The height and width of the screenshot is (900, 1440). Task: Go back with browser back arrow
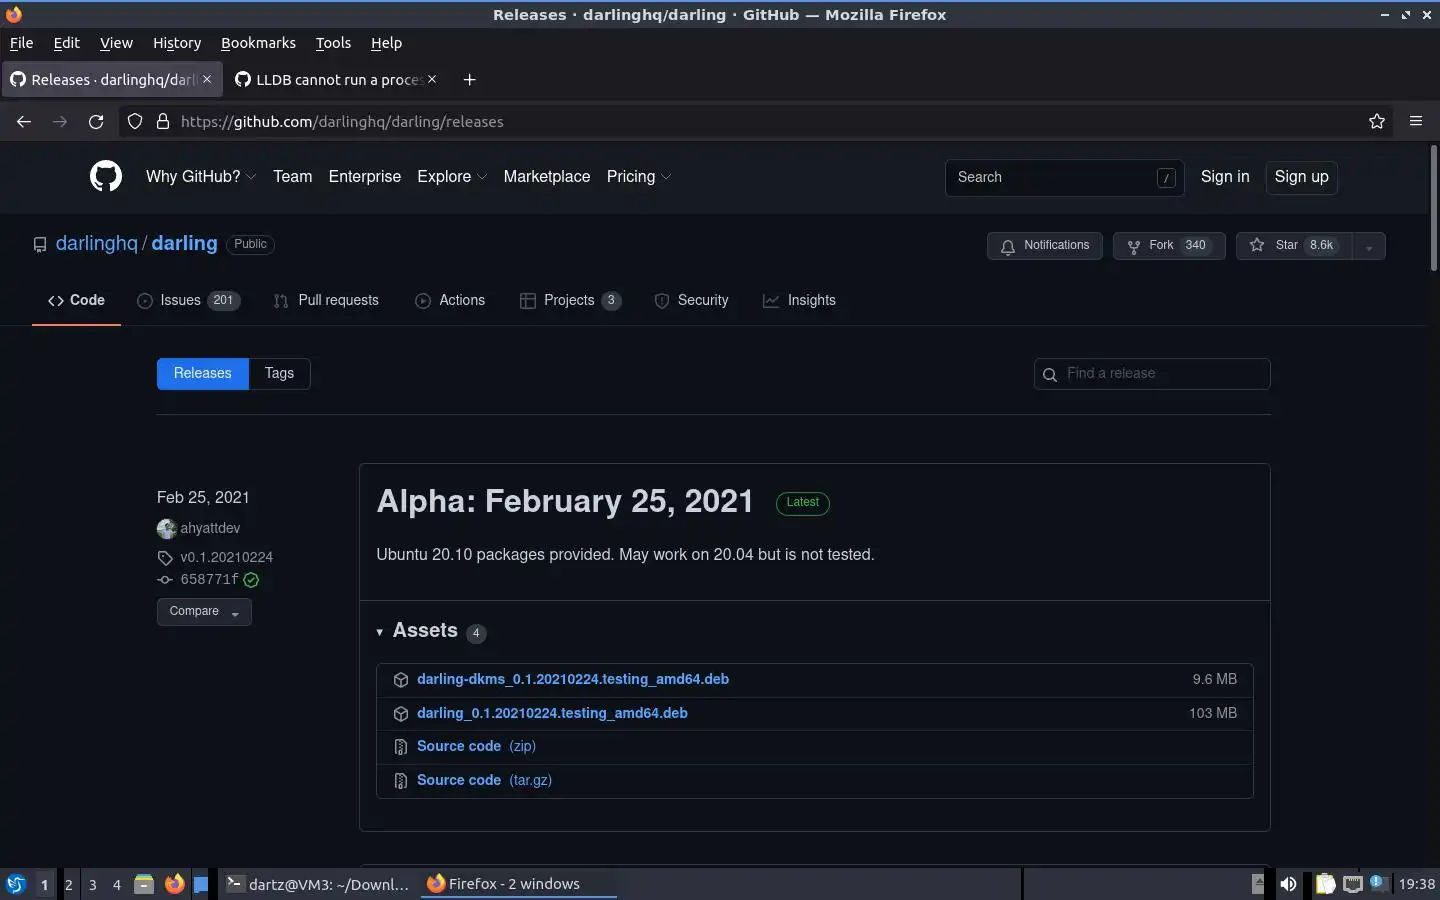tap(24, 121)
